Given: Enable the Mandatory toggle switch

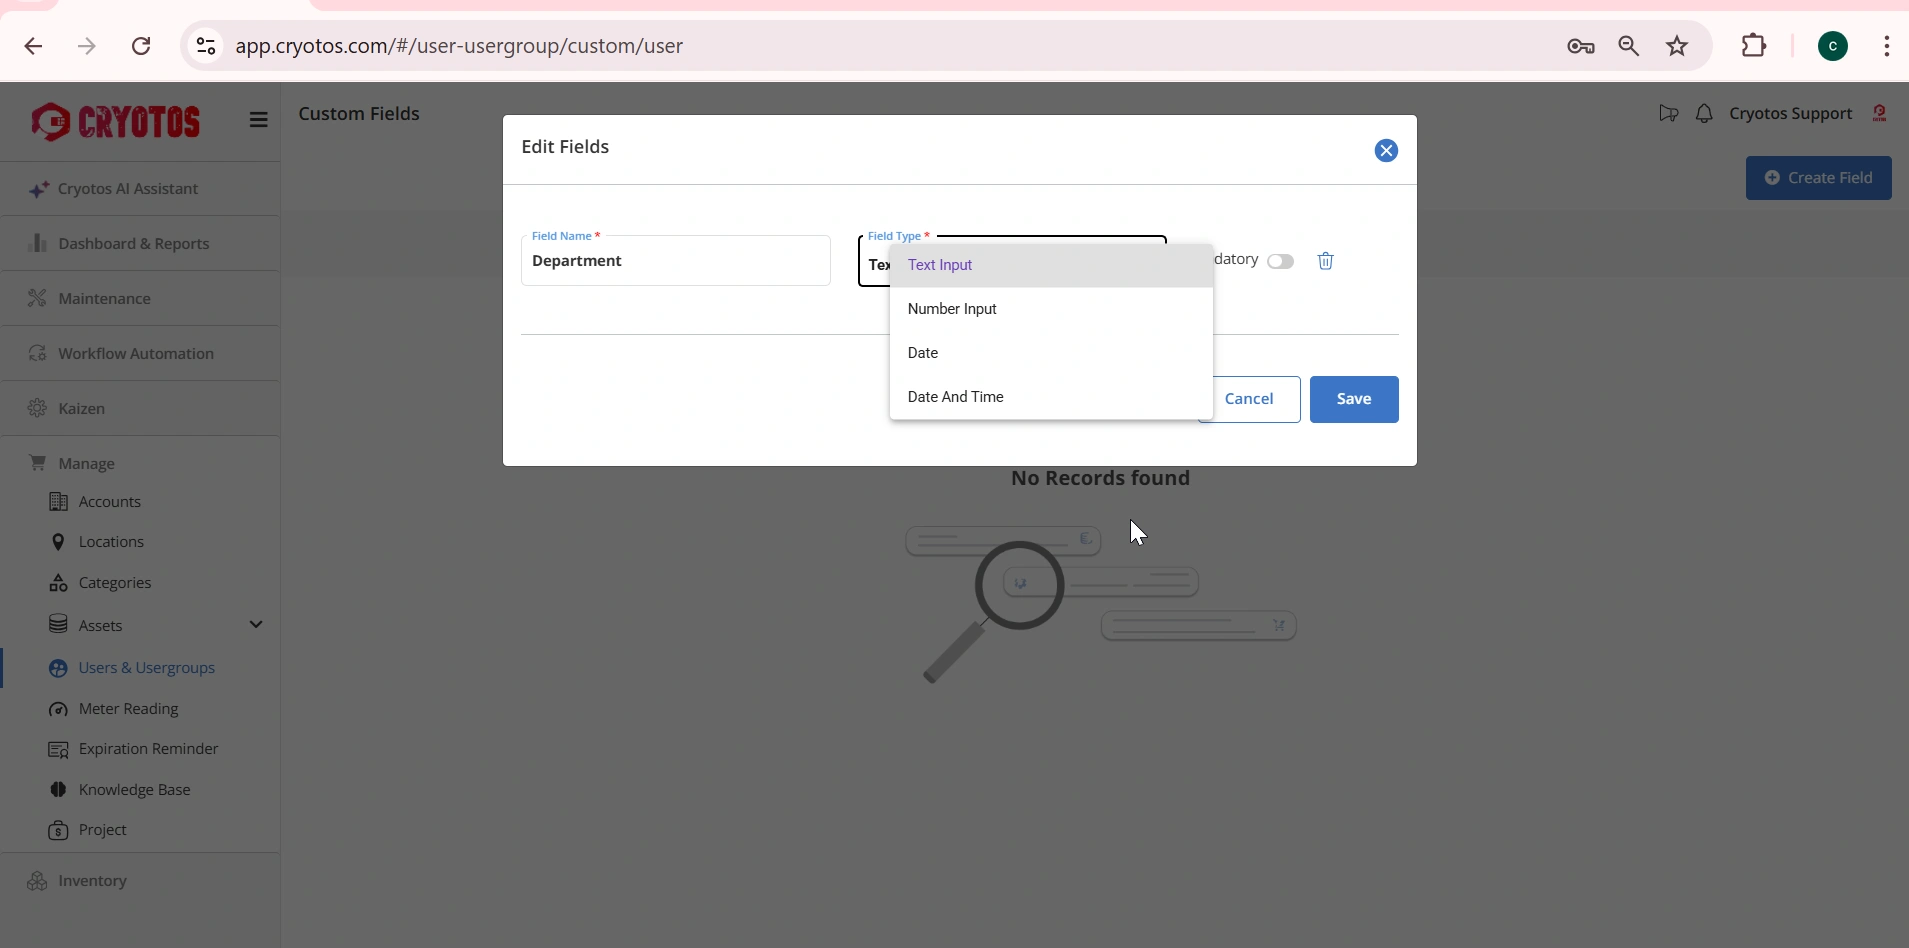Looking at the screenshot, I should 1281,261.
